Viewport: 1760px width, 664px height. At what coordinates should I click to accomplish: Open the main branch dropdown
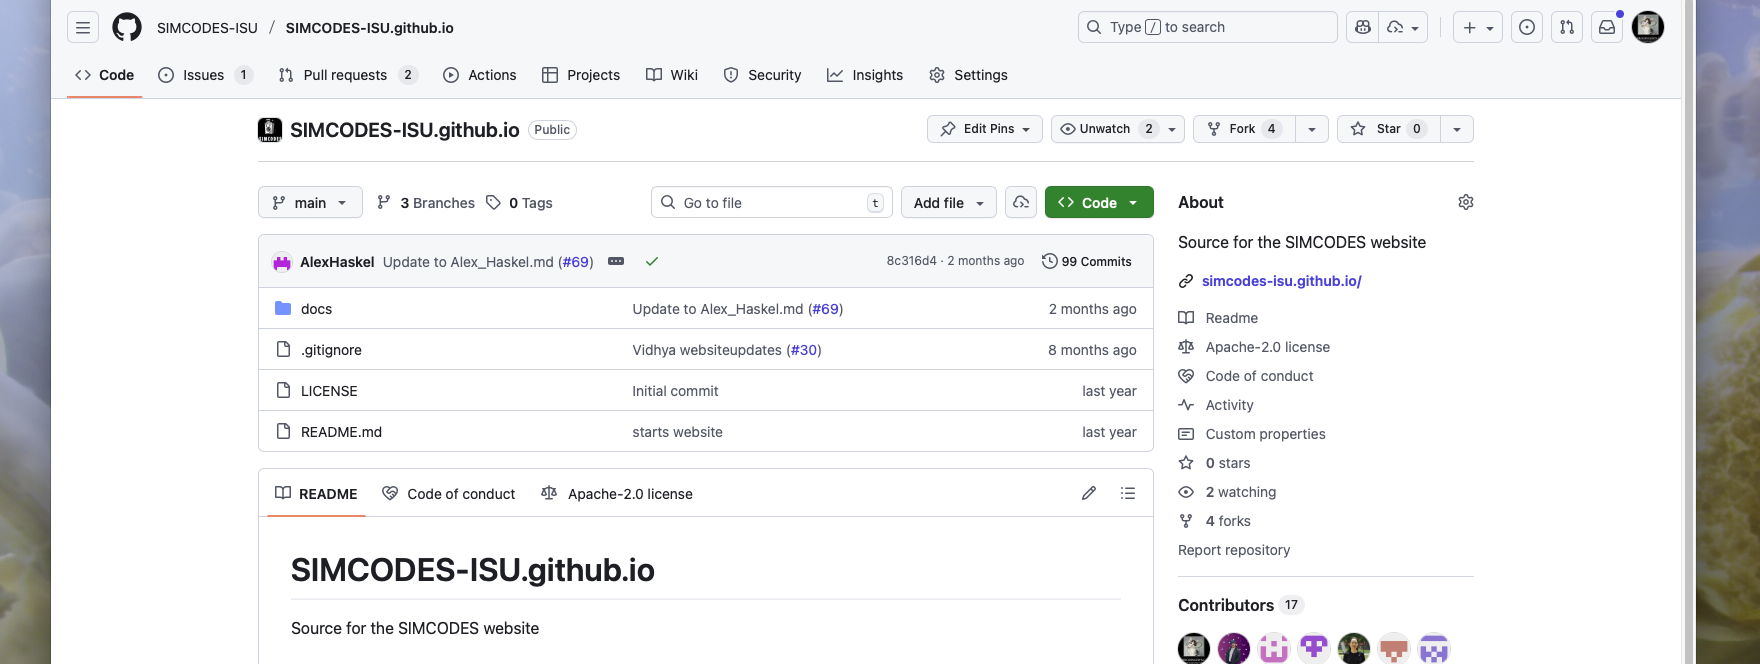(x=310, y=202)
